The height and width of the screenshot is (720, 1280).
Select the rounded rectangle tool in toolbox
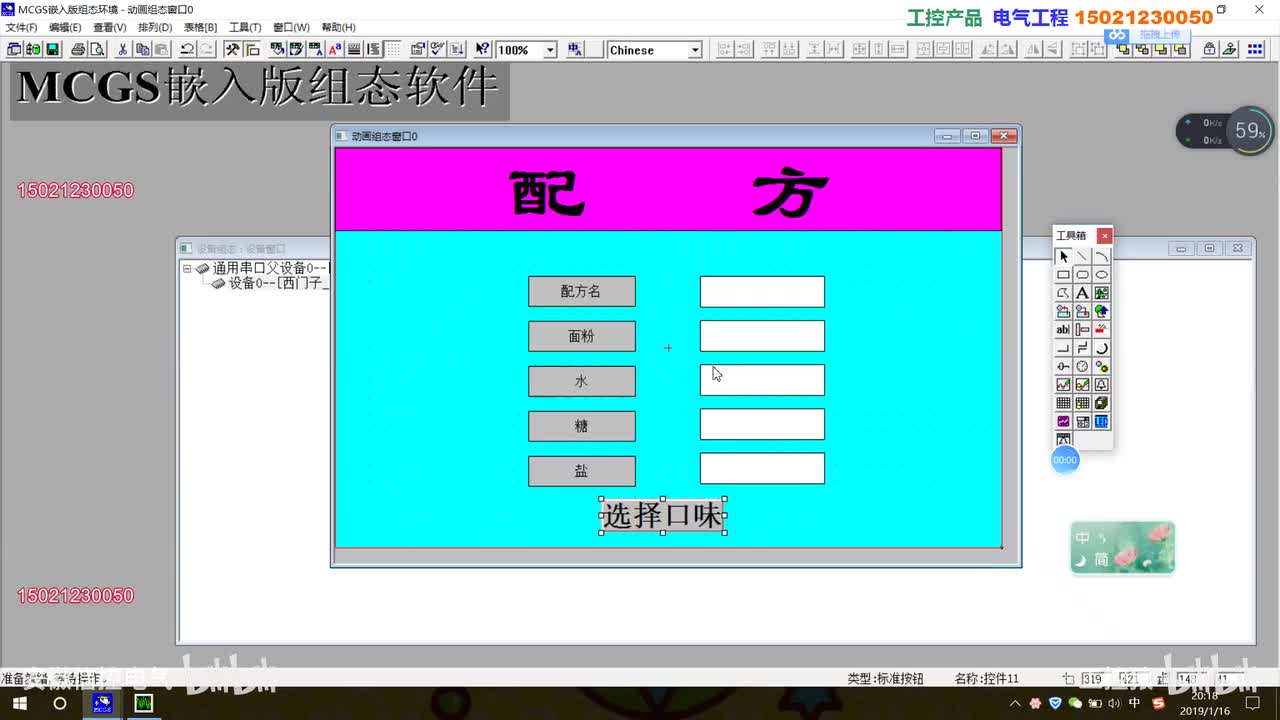[1082, 275]
